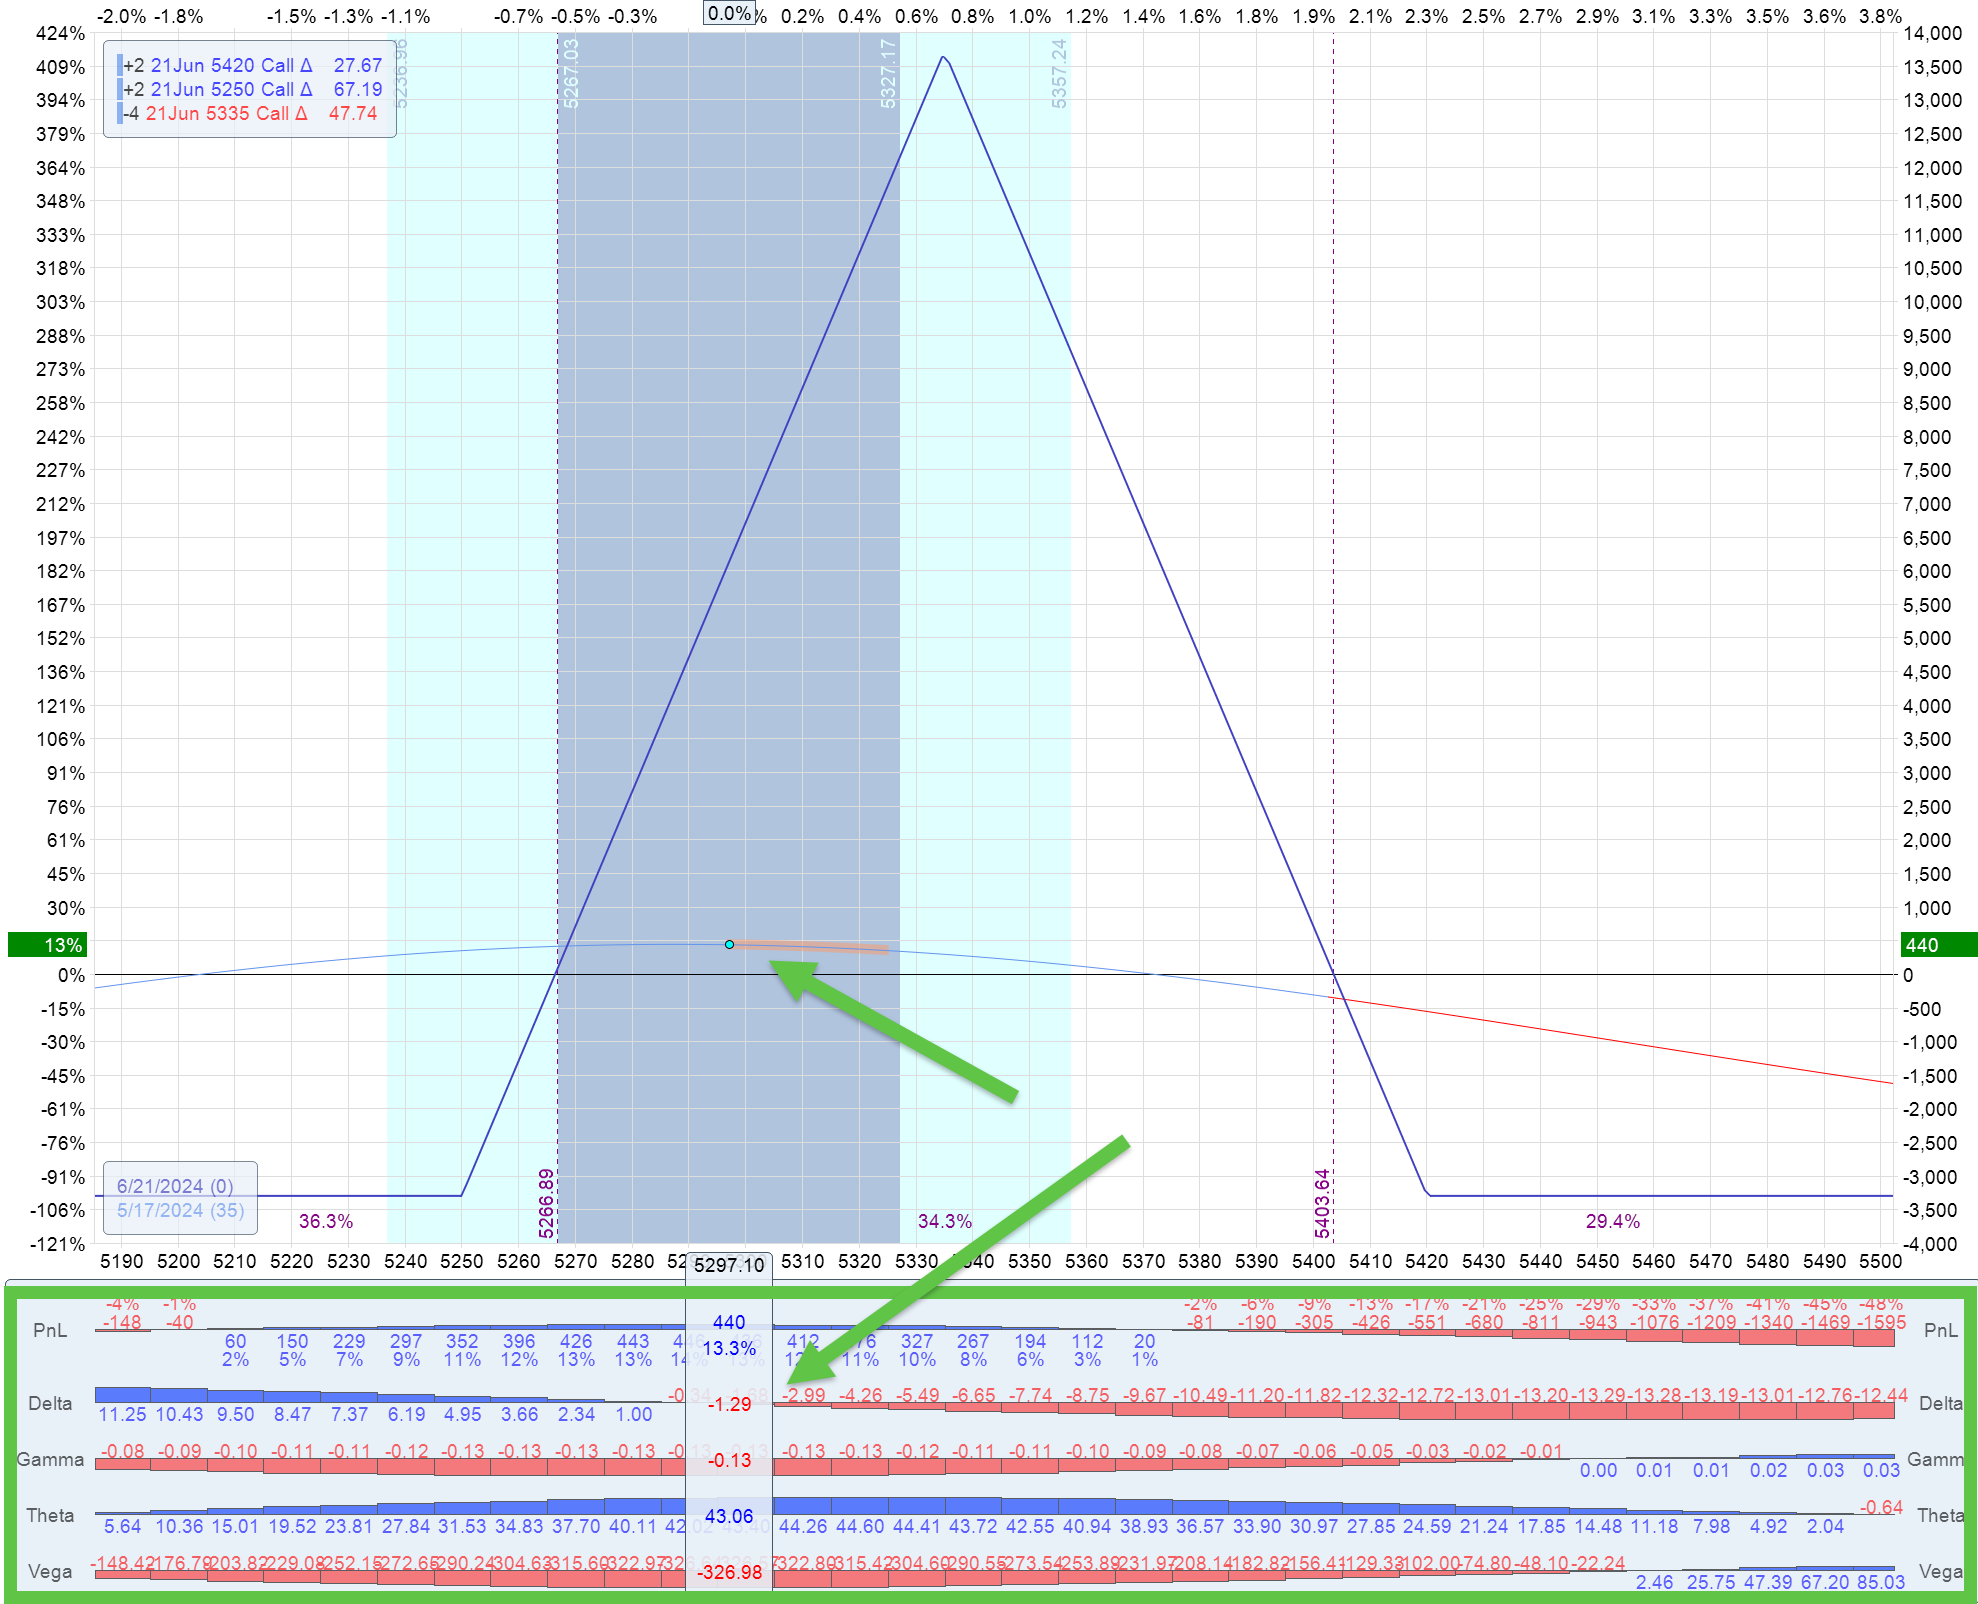Toggle the 5/17/2024 (35) T+0 line

pyautogui.click(x=180, y=1210)
